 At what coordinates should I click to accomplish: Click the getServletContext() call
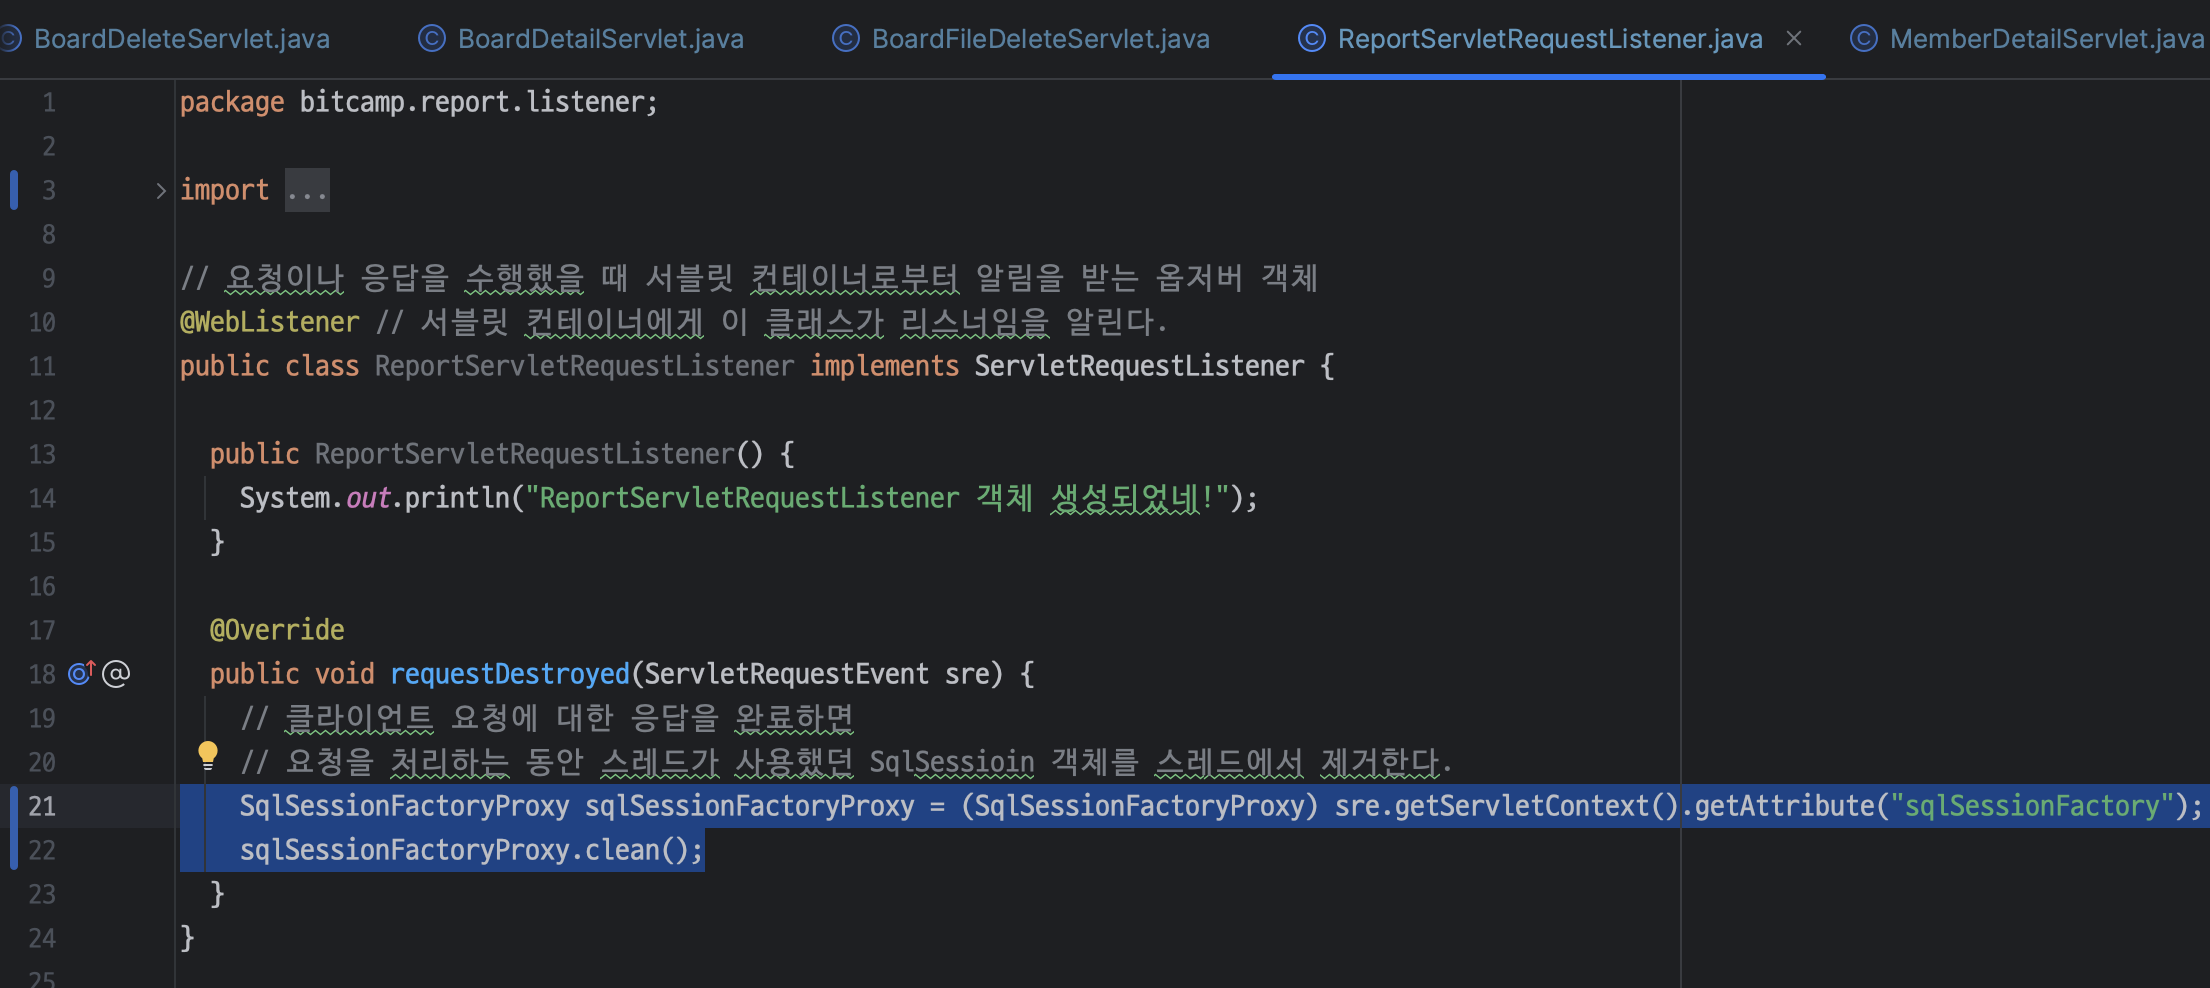[1537, 806]
